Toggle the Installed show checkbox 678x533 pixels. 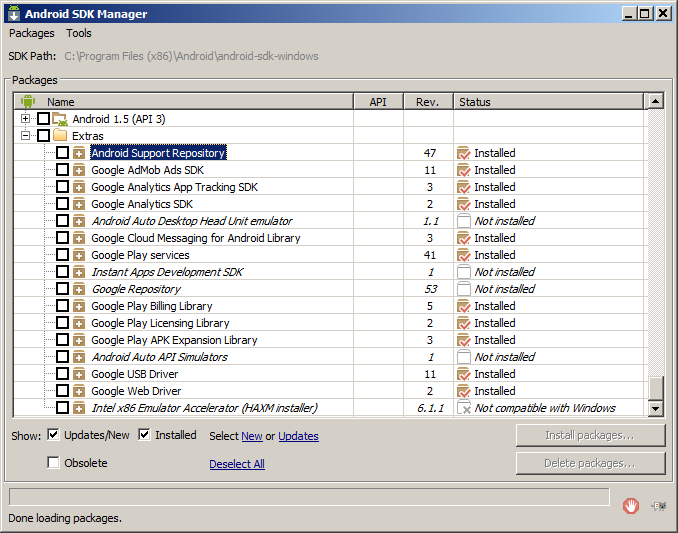point(144,434)
